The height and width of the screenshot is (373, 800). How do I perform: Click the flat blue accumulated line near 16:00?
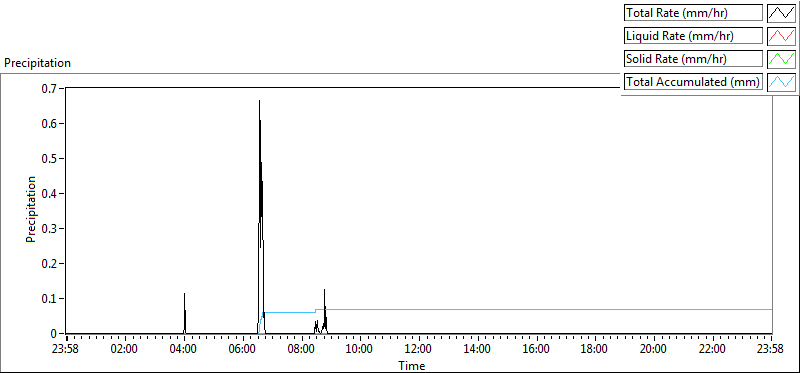pyautogui.click(x=536, y=309)
